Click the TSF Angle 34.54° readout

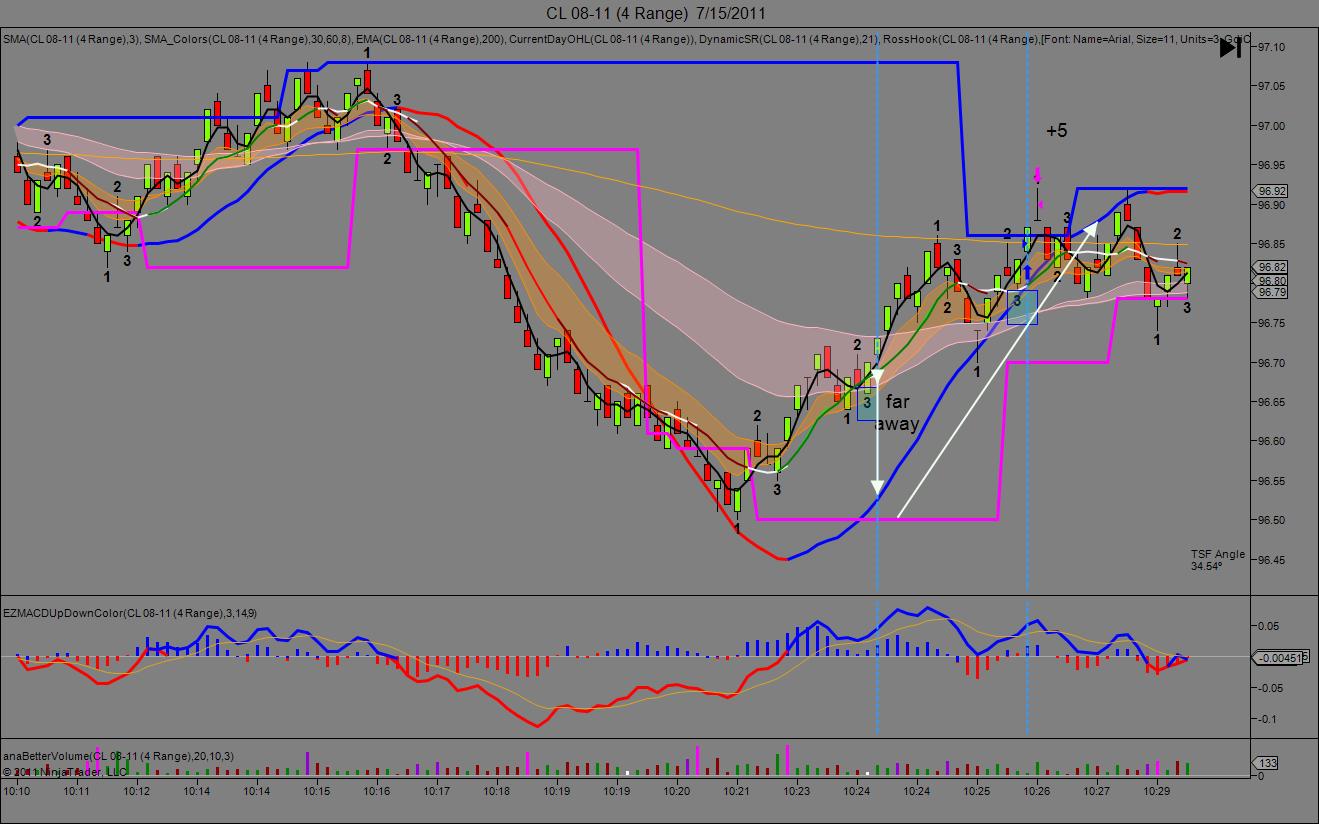(x=1218, y=560)
